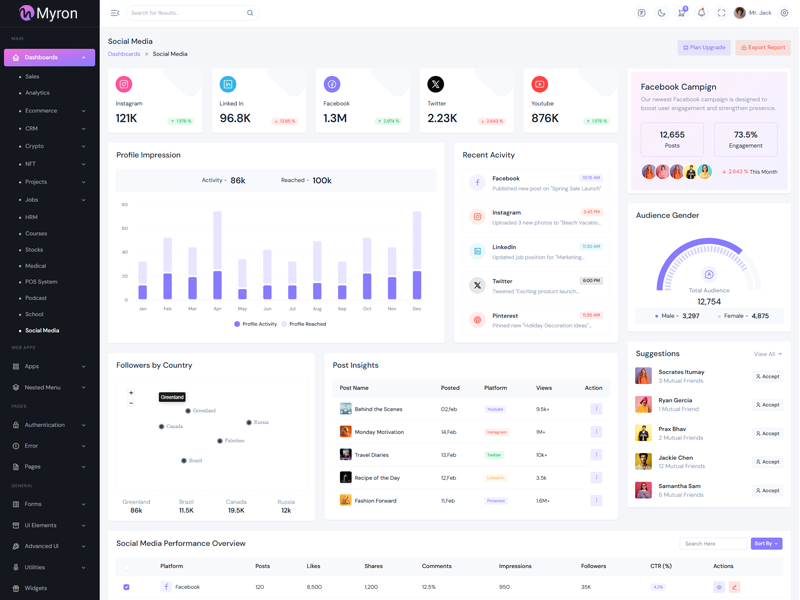Screen dimensions: 800x600
Task: Enter fullscreen mode via header icon
Action: point(721,13)
